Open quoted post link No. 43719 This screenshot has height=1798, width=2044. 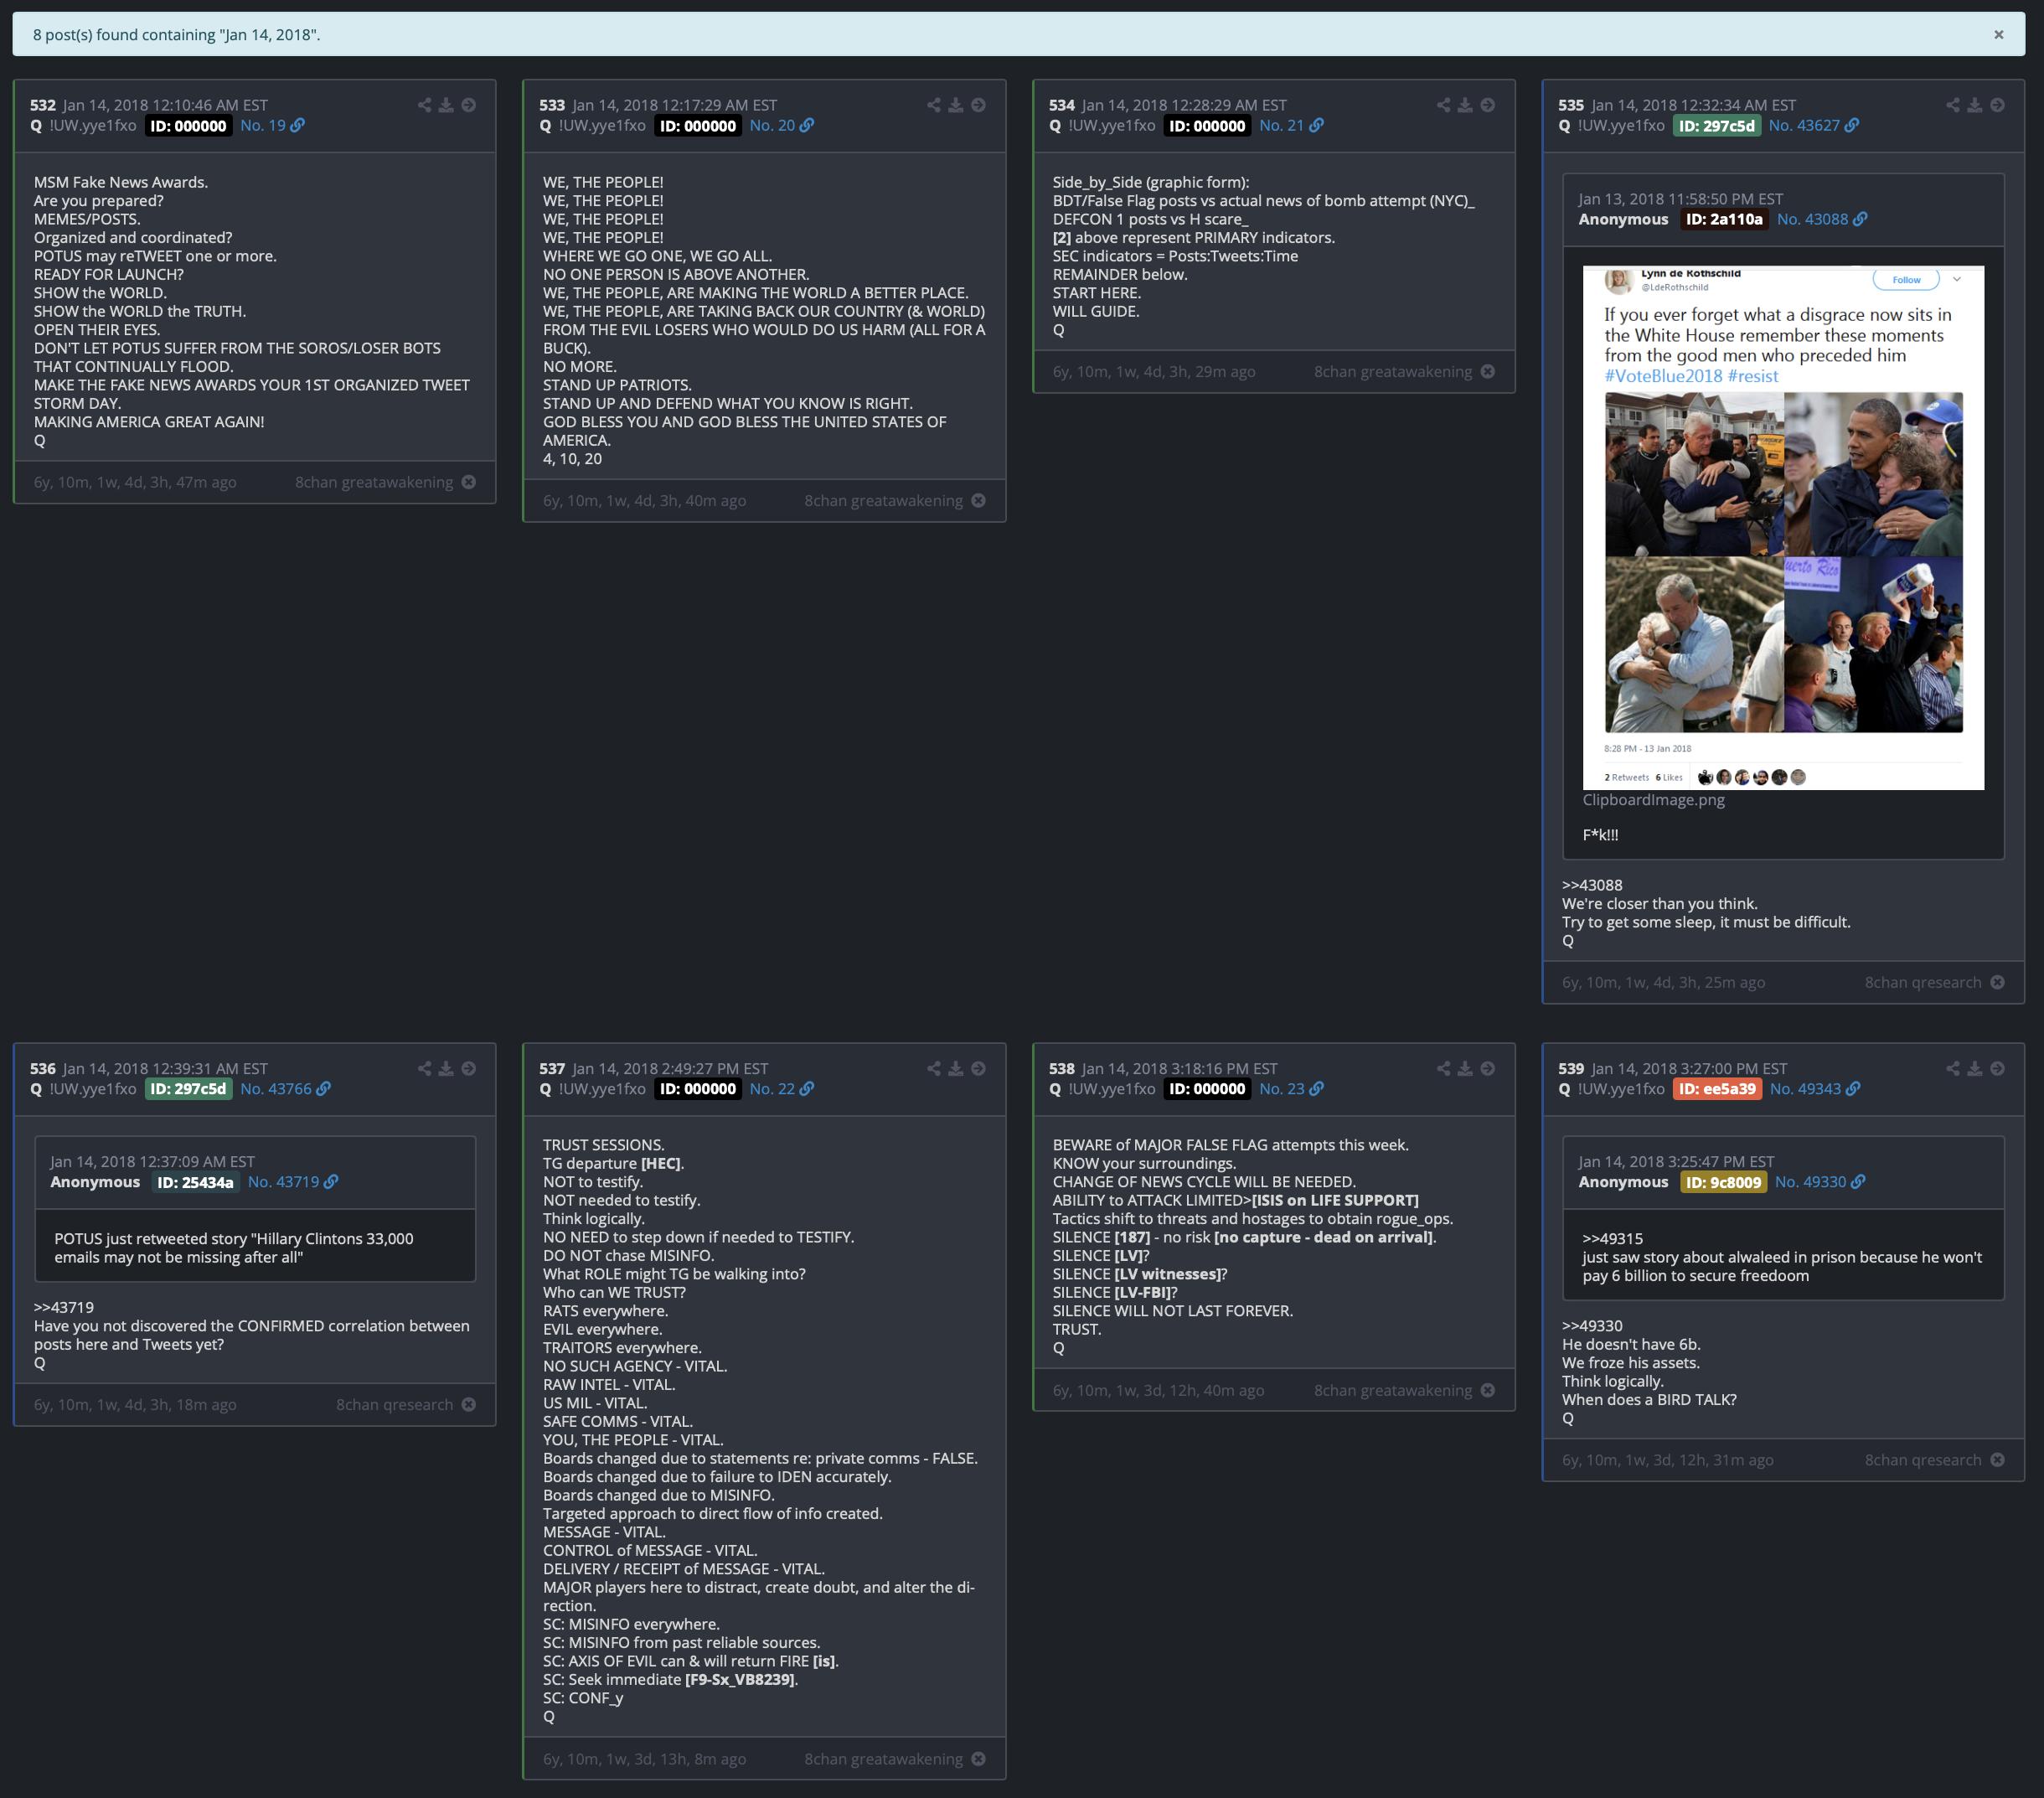[293, 1182]
